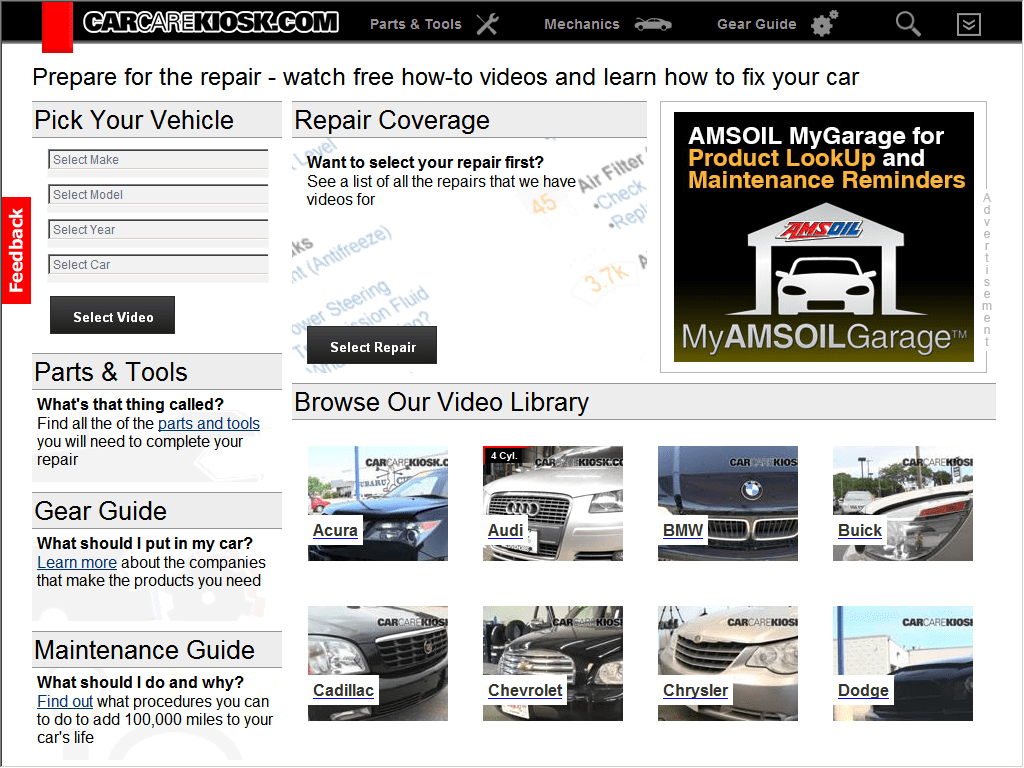Click the Parts & Tools section heading
The width and height of the screenshot is (1024, 768).
(x=111, y=372)
